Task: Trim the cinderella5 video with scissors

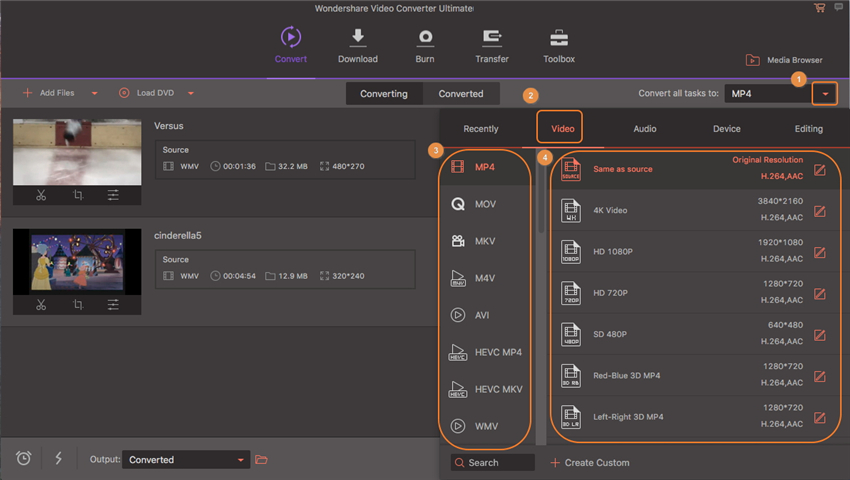Action: click(x=41, y=305)
